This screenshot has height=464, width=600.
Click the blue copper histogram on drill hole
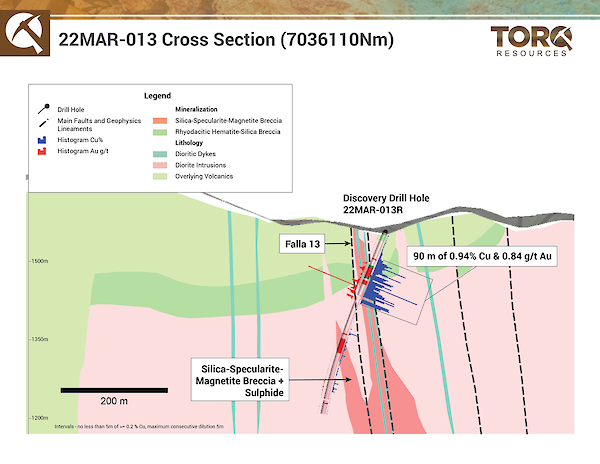click(x=383, y=288)
